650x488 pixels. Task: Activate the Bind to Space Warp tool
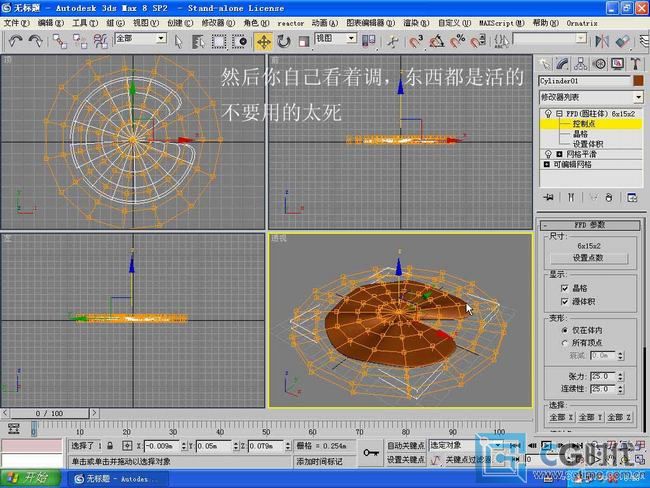pyautogui.click(x=100, y=41)
